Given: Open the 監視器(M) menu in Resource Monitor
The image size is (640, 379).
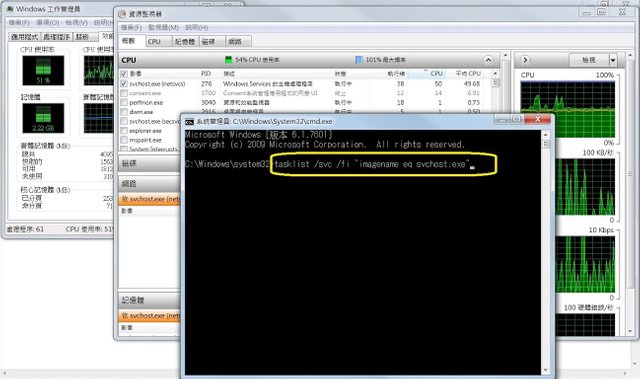Looking at the screenshot, I should point(163,27).
